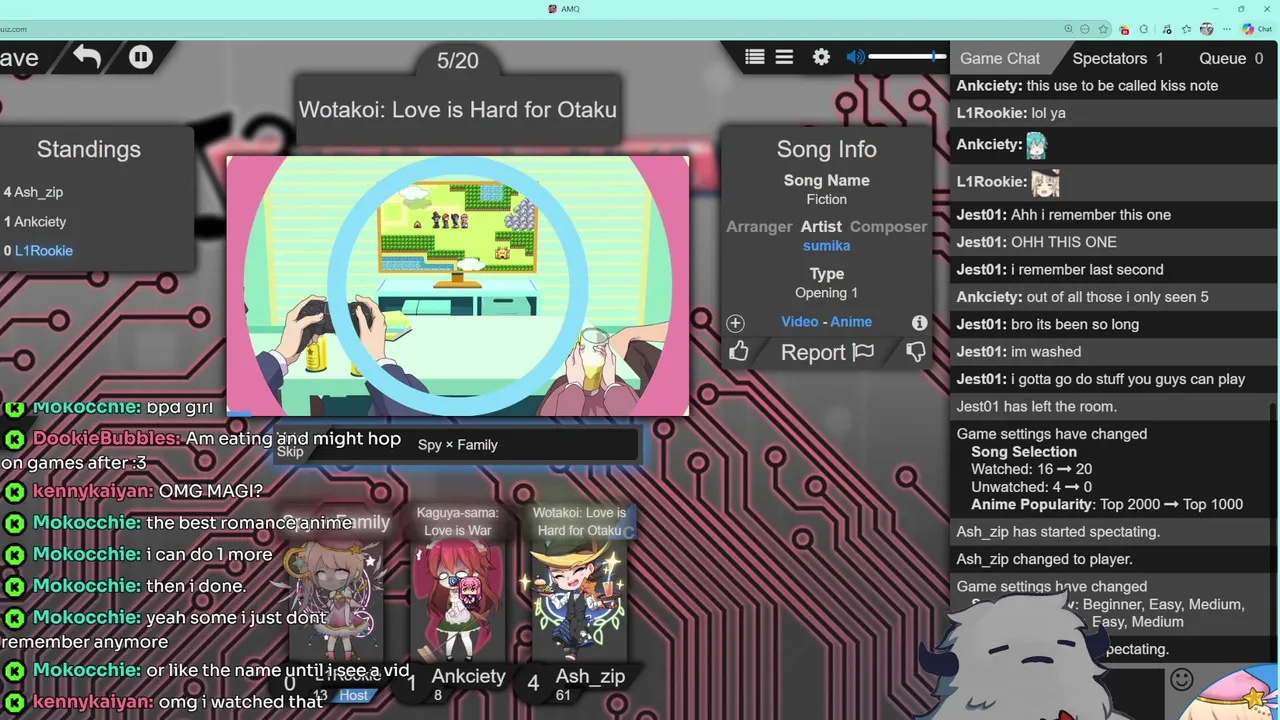Click the 'Jest01 has left the room.' message
Screen dimensions: 1280x720
tap(1037, 407)
